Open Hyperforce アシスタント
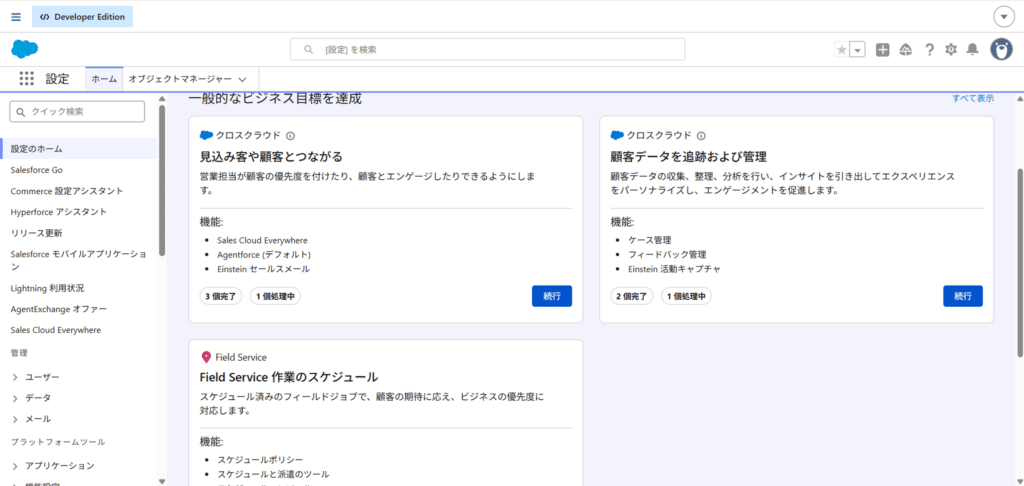This screenshot has height=486, width=1024. tap(59, 212)
